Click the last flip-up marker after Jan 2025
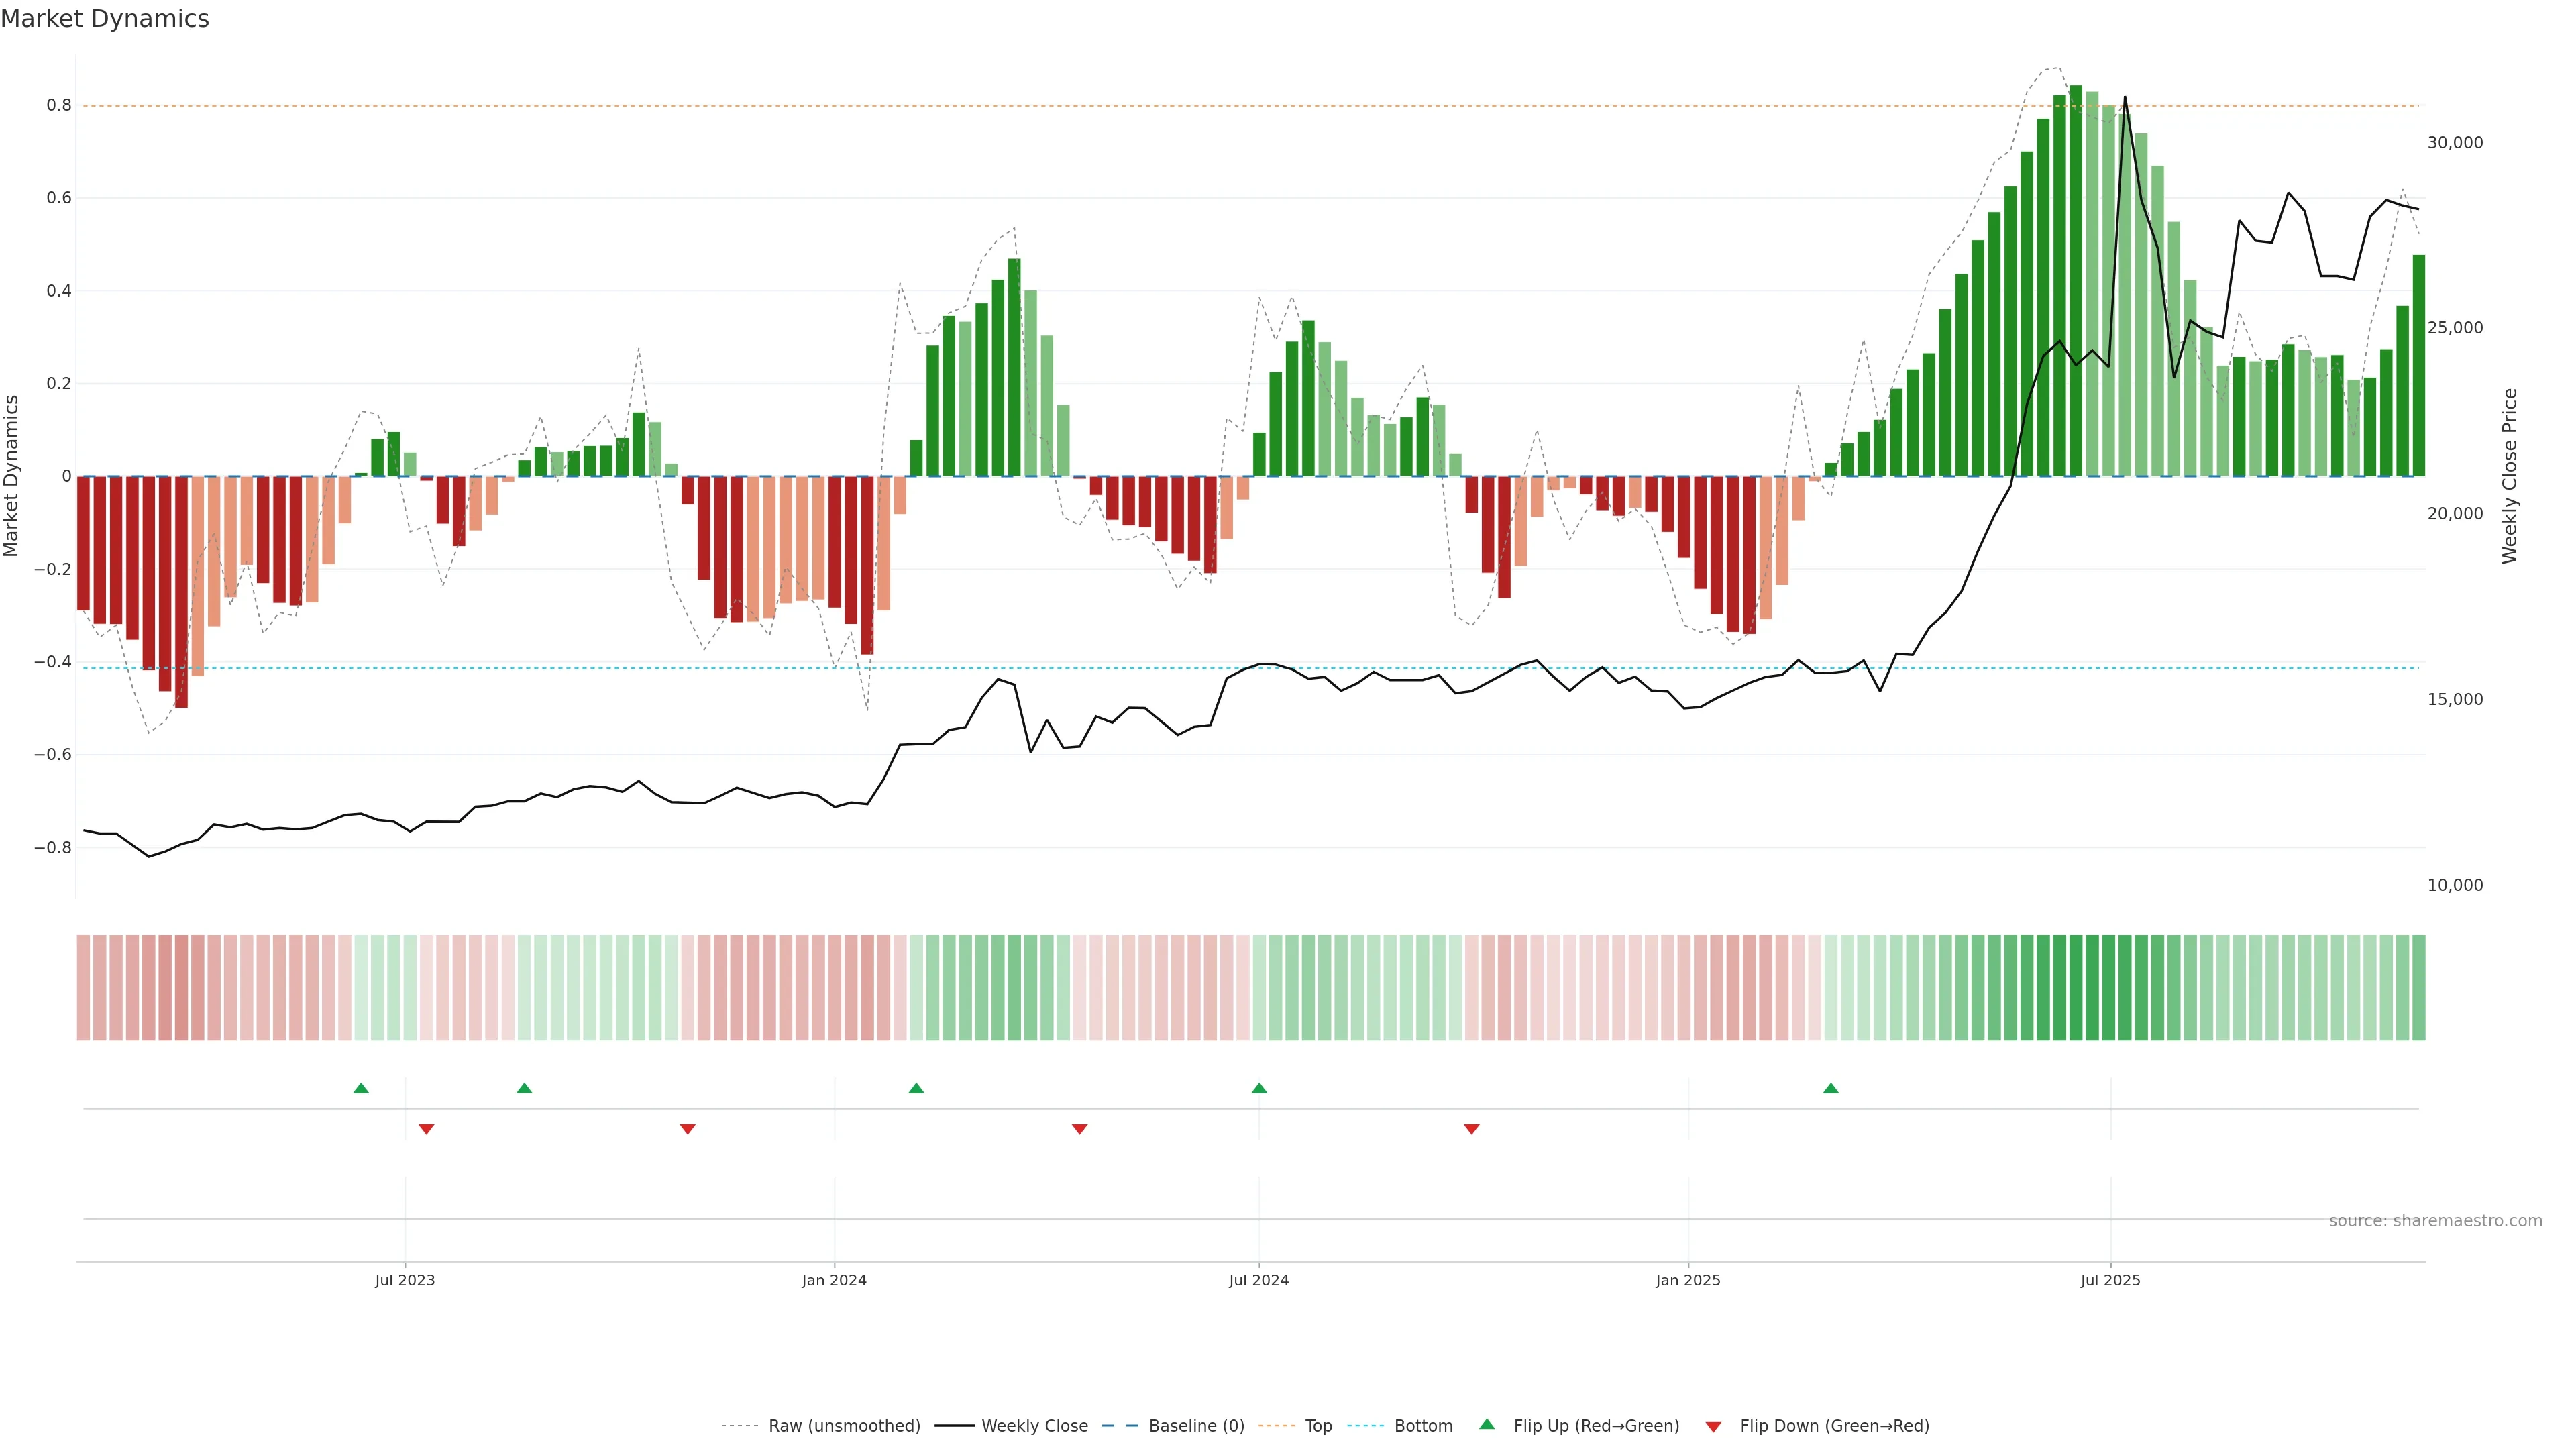Screen dimensions: 2576x1449 click(1830, 1088)
